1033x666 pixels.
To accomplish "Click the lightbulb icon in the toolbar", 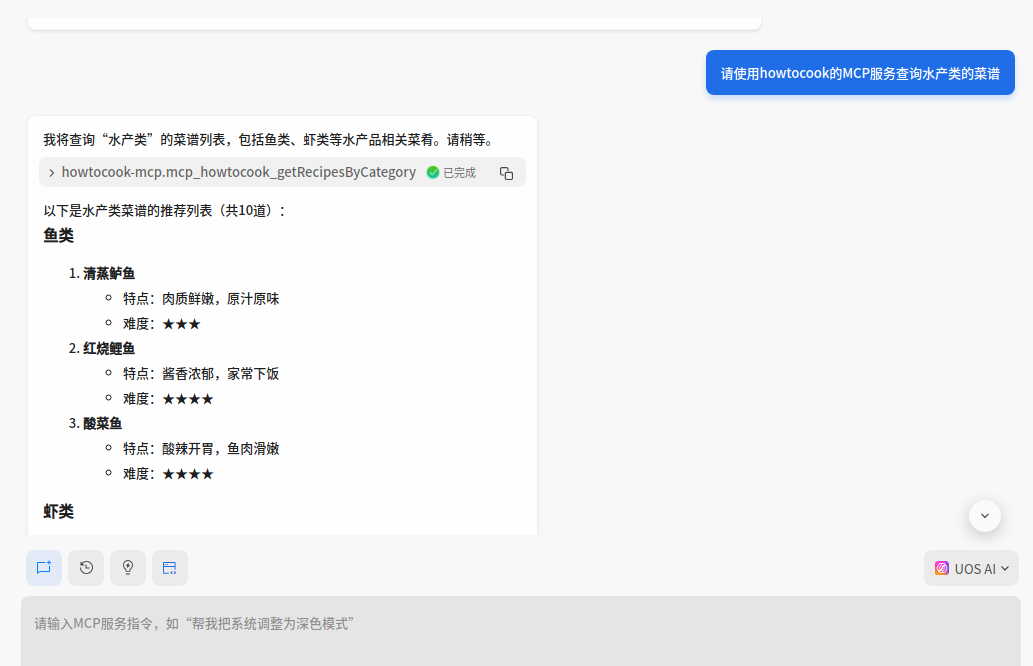I will 128,568.
